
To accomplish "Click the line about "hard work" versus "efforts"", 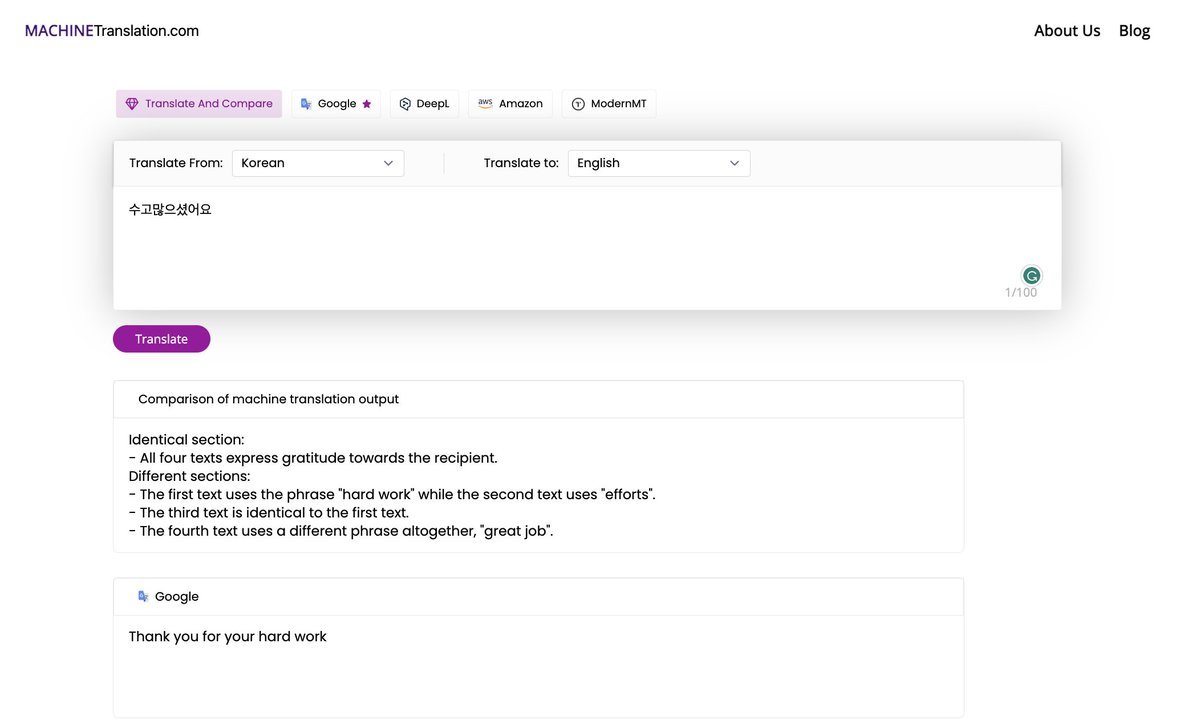I will (392, 494).
